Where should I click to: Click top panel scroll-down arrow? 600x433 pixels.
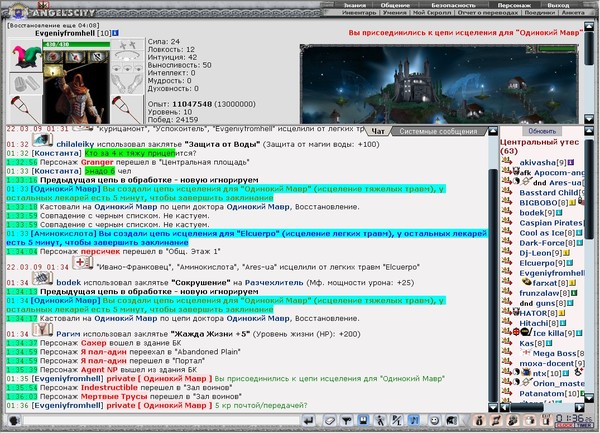click(589, 119)
